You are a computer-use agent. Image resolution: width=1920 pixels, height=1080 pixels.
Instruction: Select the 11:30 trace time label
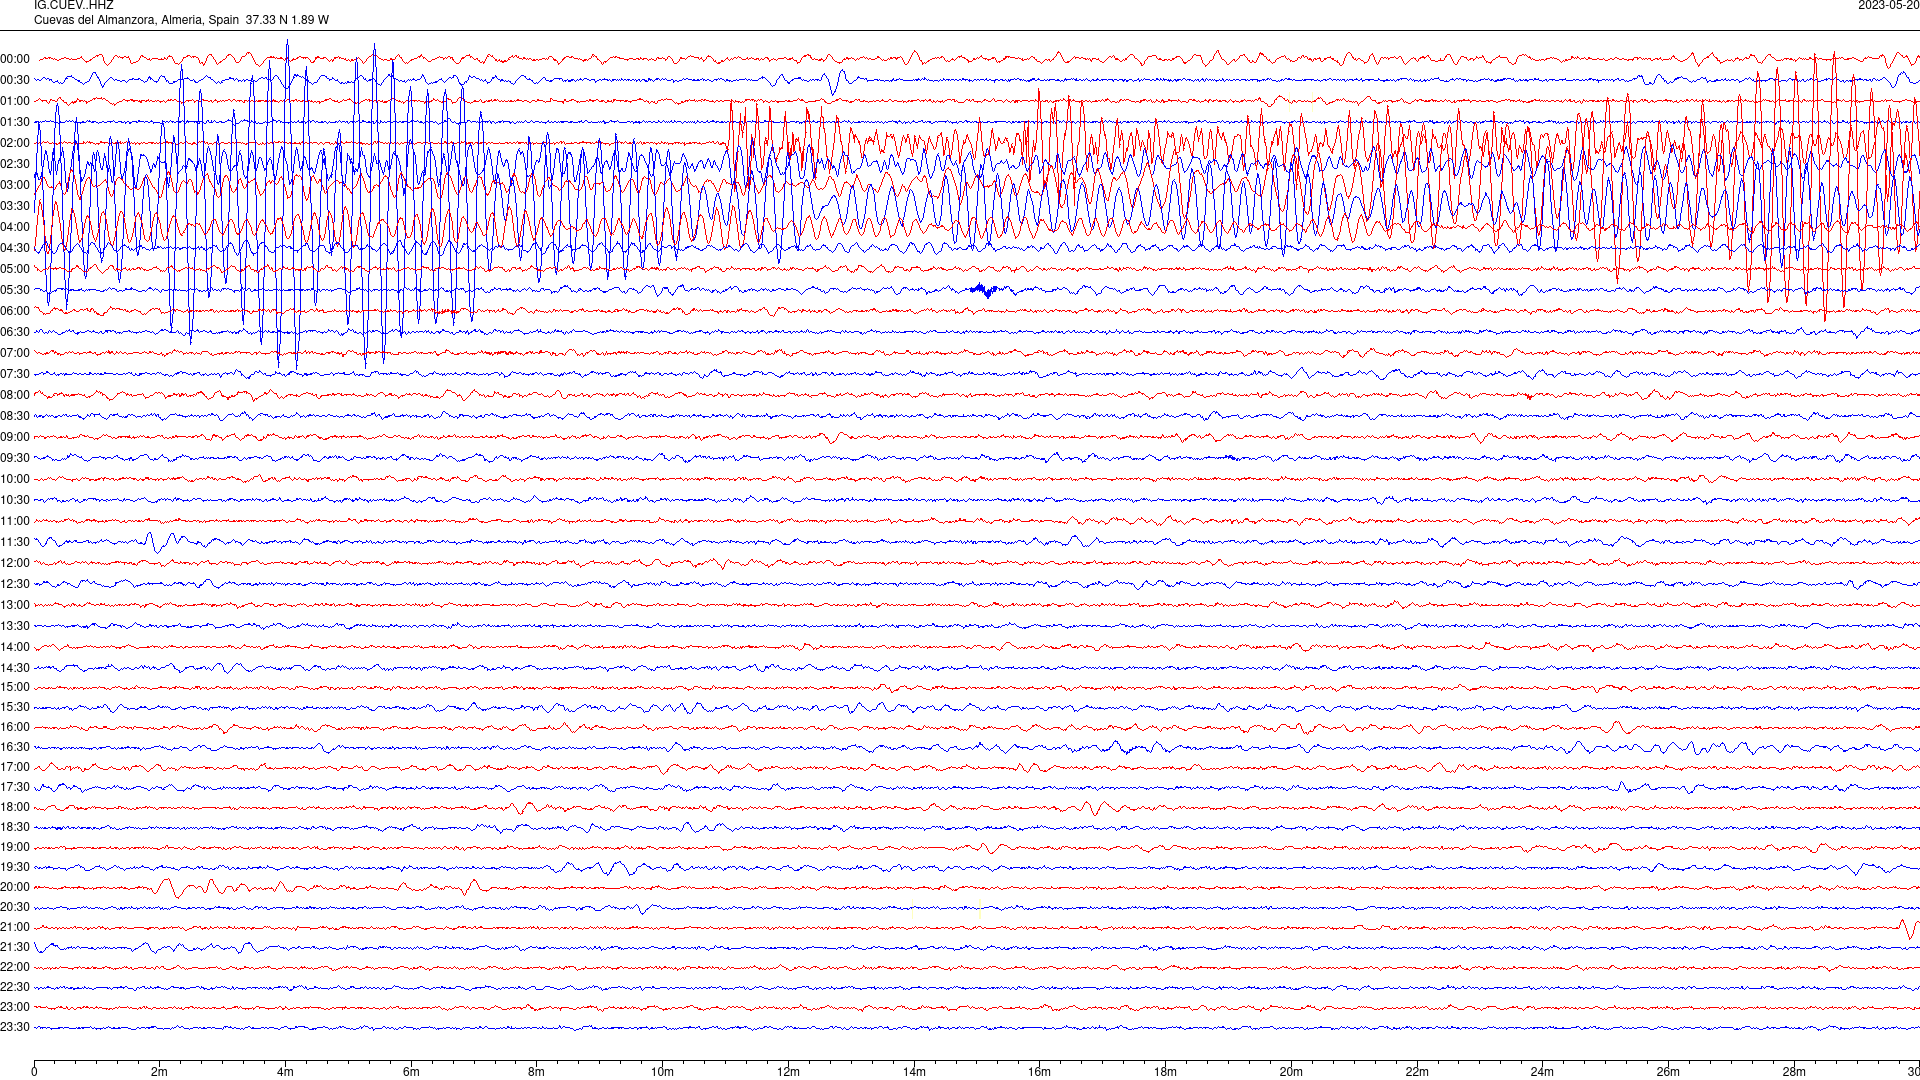pos(15,542)
